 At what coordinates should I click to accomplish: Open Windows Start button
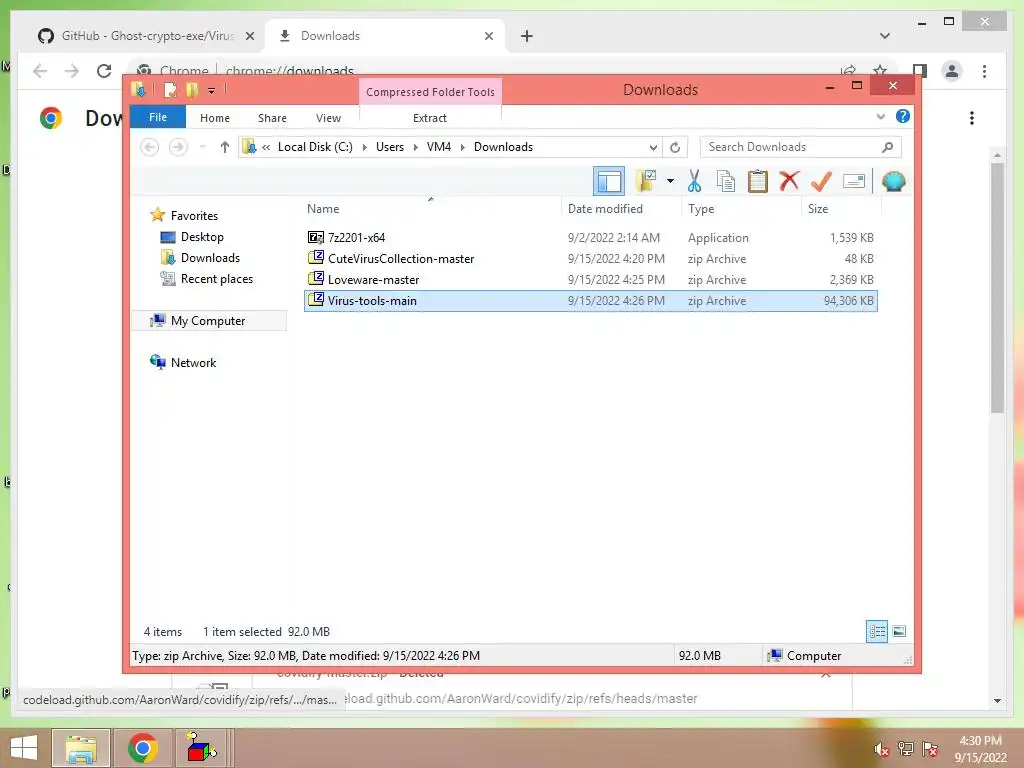pos(24,748)
